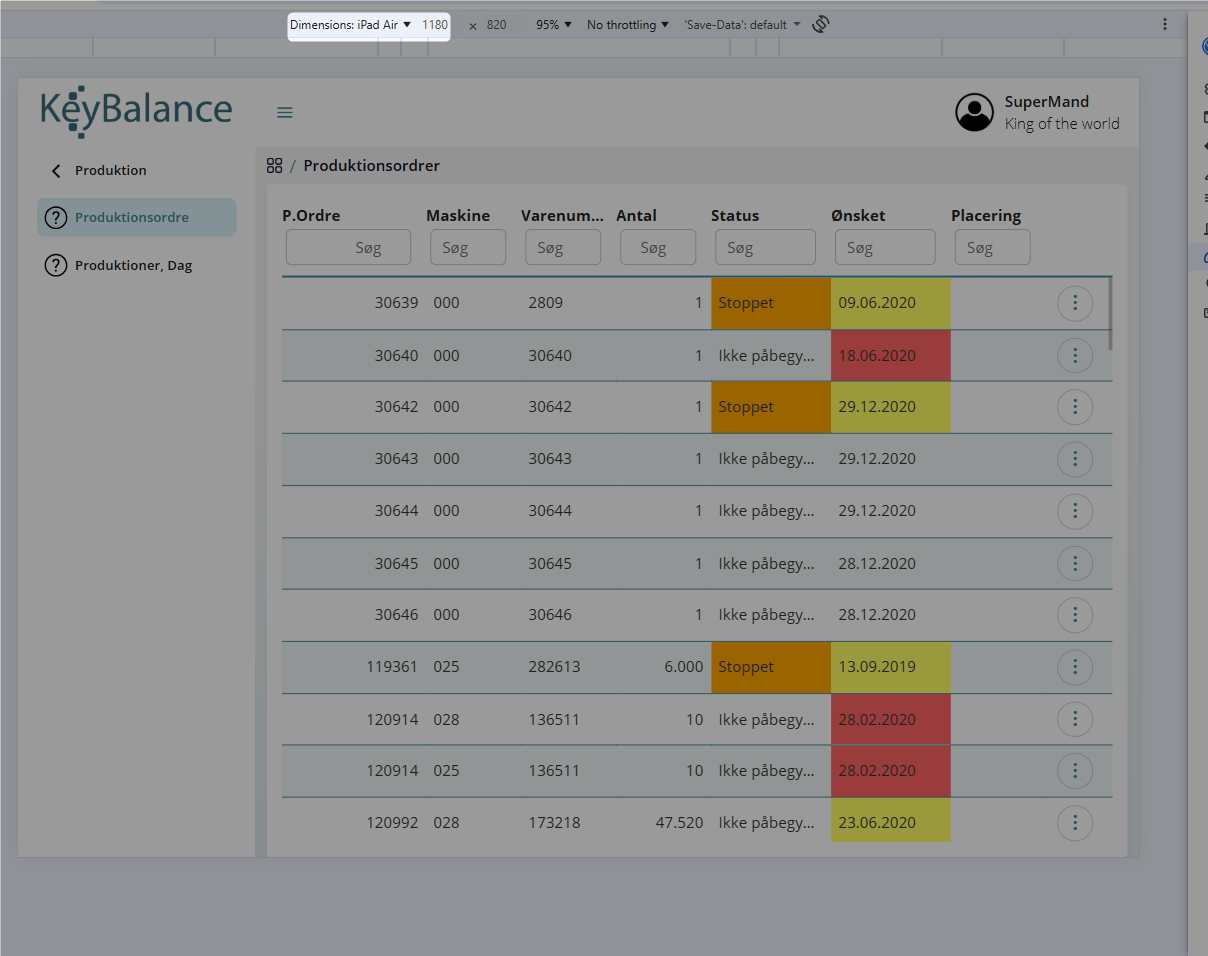Click the back chevron next to Produktion
This screenshot has height=956, width=1208.
point(57,171)
